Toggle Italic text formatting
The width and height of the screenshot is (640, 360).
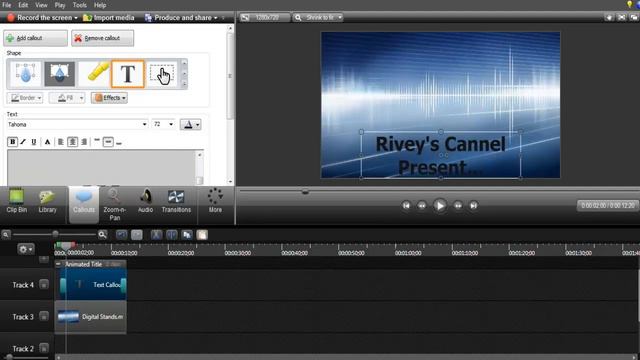[x=23, y=142]
